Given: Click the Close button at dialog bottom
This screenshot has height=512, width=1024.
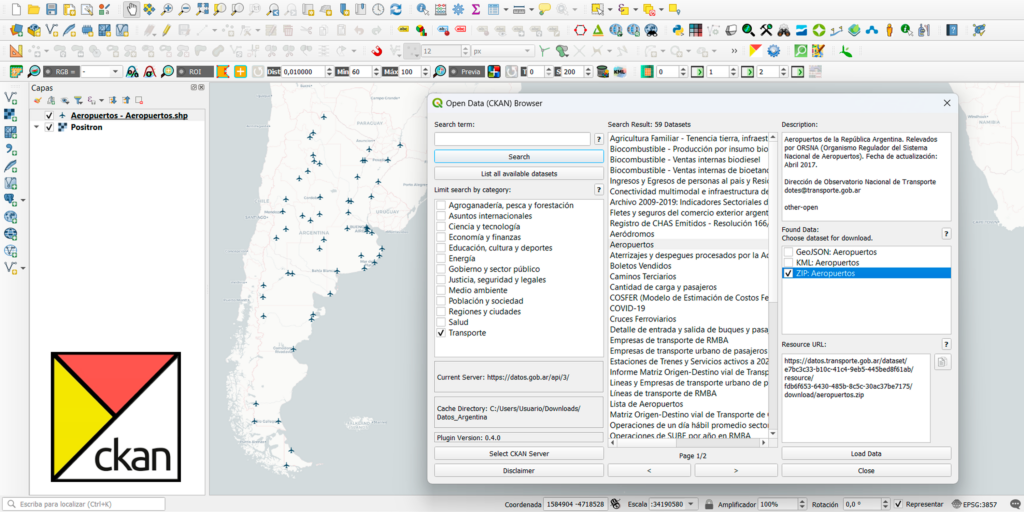Looking at the screenshot, I should (866, 470).
